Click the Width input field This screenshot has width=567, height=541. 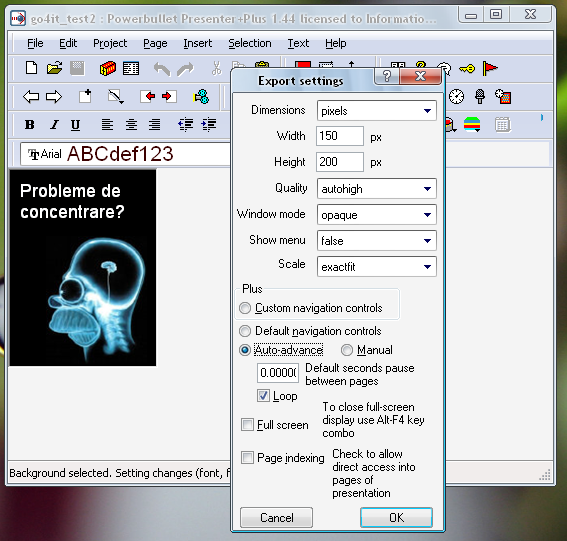(340, 136)
